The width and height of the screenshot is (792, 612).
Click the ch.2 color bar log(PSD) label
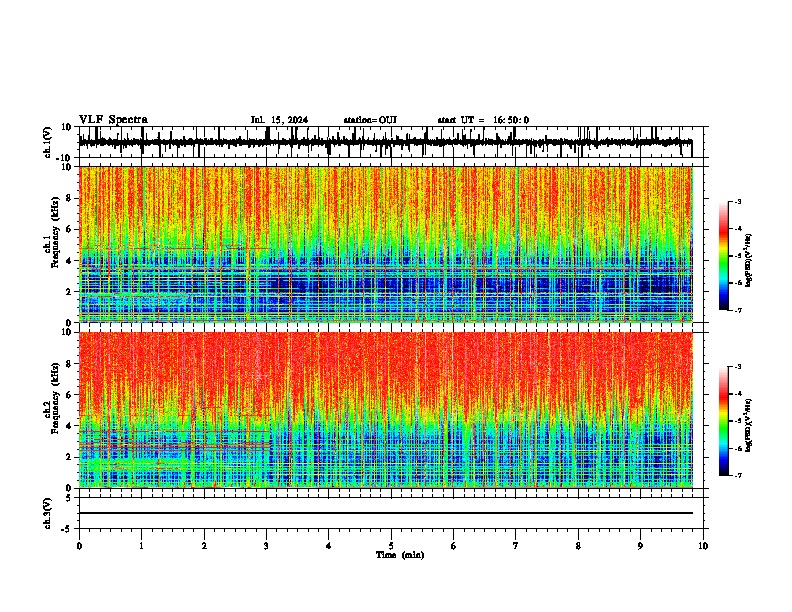click(x=749, y=425)
